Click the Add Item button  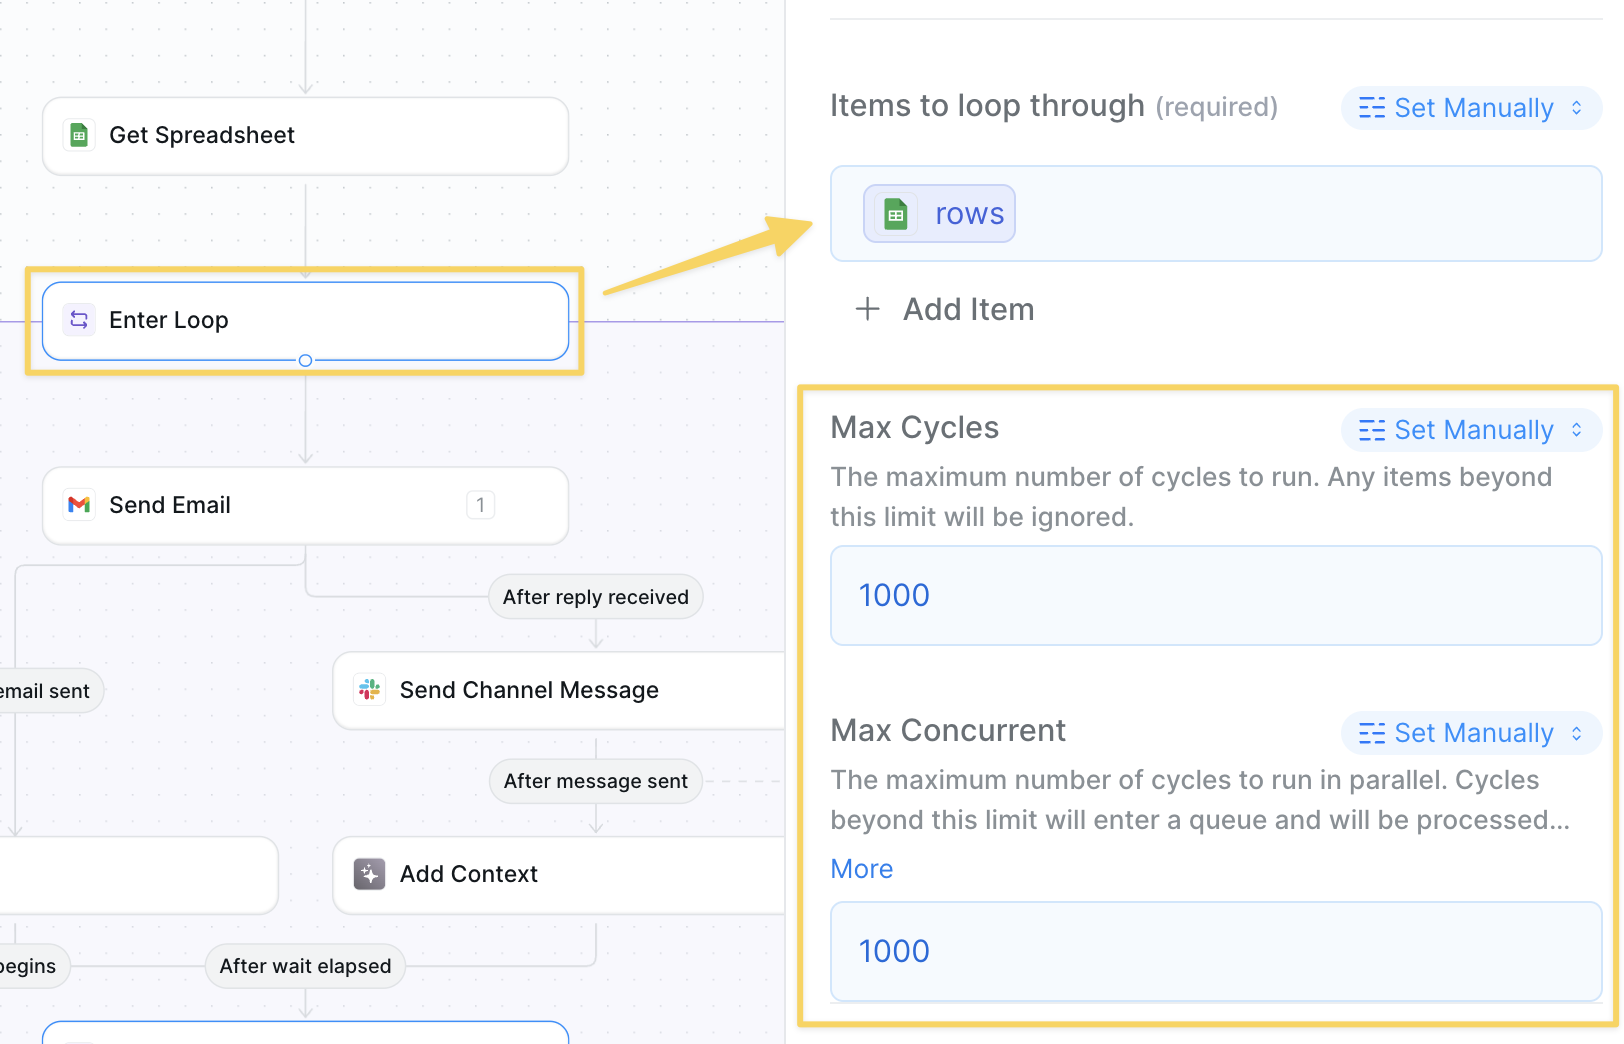pos(968,309)
